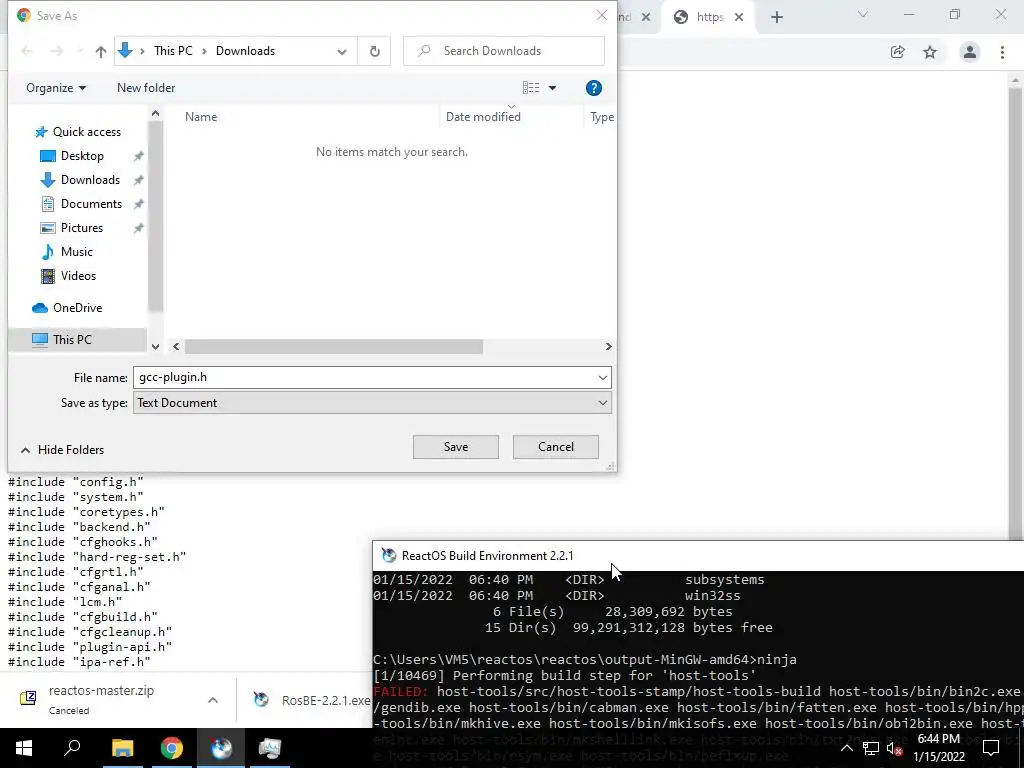The image size is (1024, 768).
Task: Click the horizontal scrollbar in file list
Action: click(334, 346)
